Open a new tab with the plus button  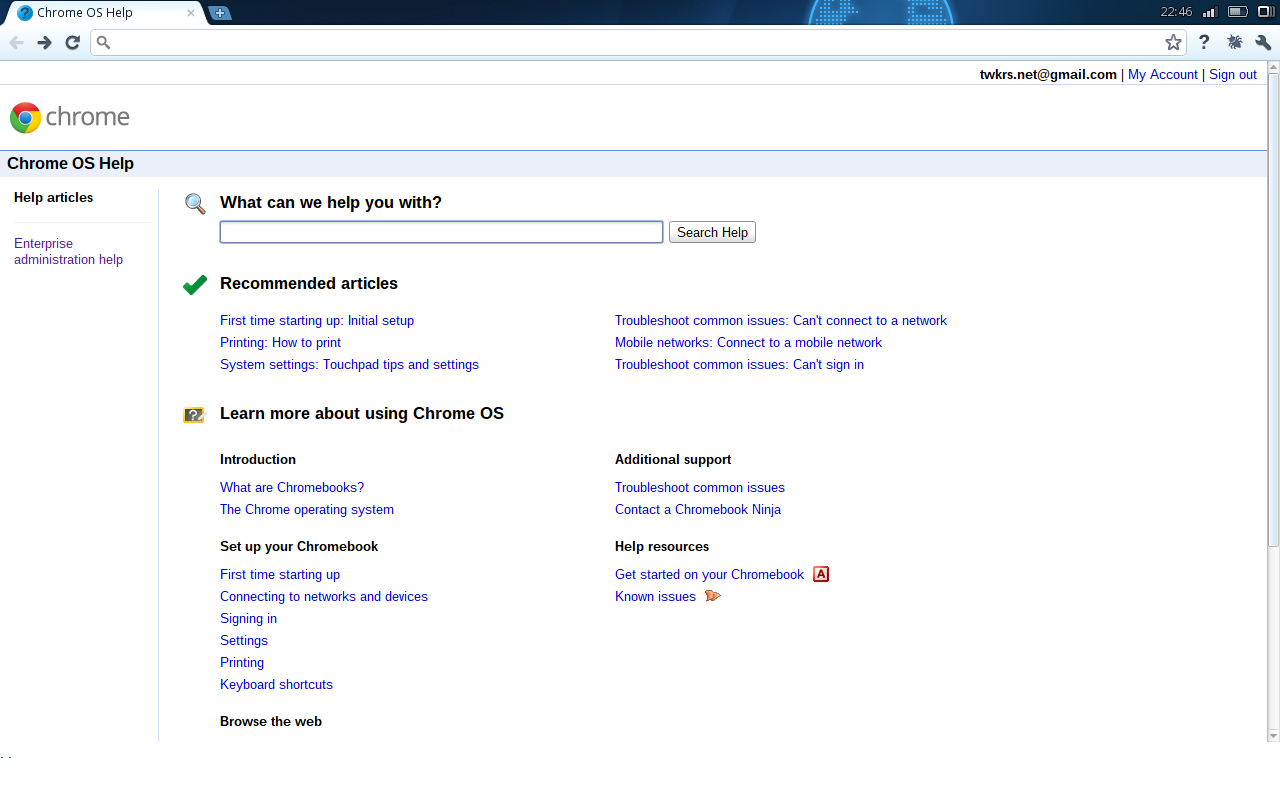pyautogui.click(x=219, y=13)
